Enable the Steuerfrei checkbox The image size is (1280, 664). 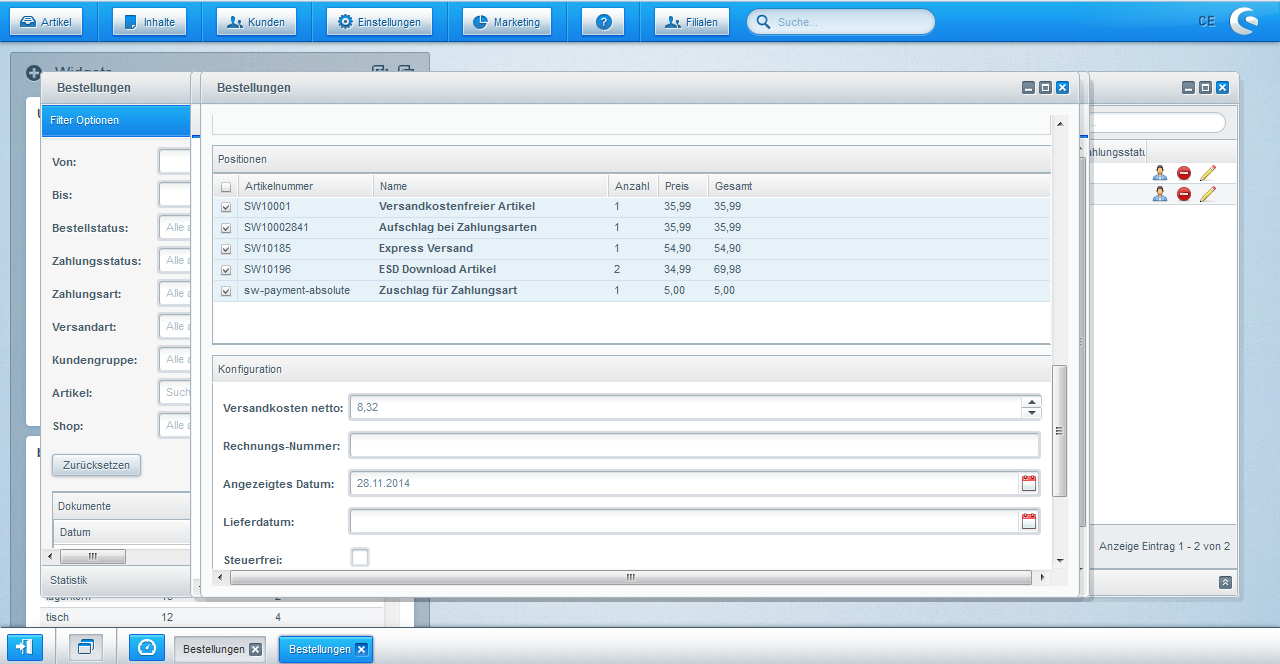point(360,557)
